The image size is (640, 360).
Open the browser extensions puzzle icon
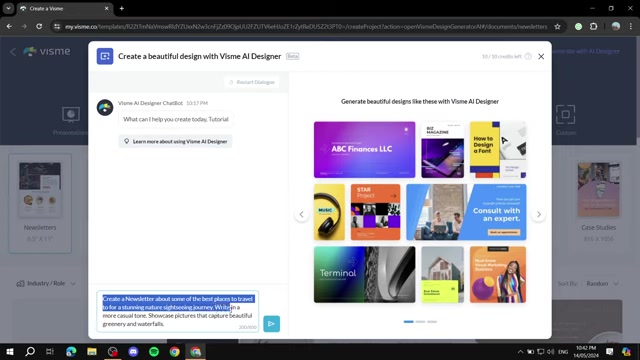tap(593, 27)
